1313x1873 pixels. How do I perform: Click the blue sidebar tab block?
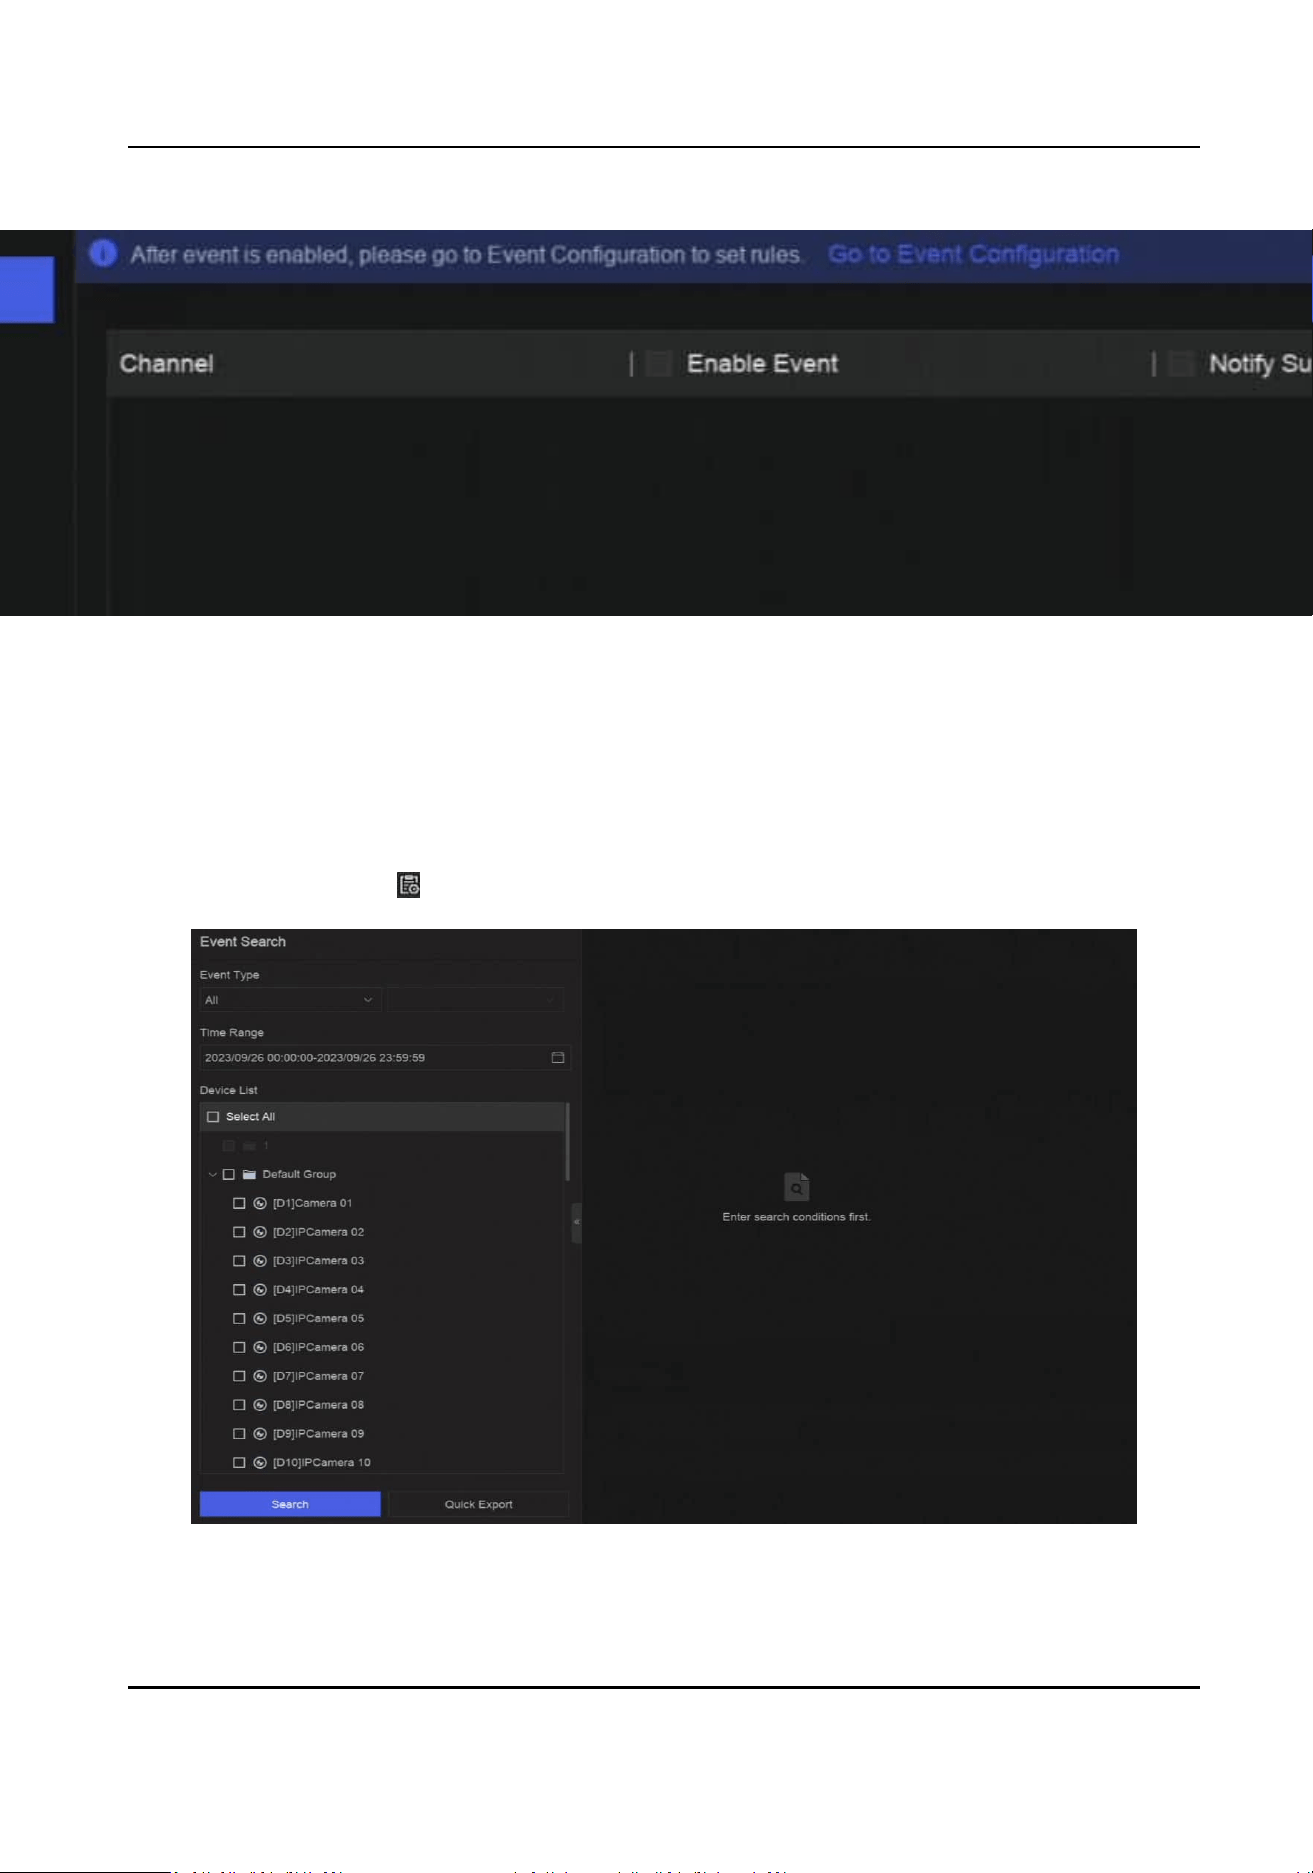(27, 290)
